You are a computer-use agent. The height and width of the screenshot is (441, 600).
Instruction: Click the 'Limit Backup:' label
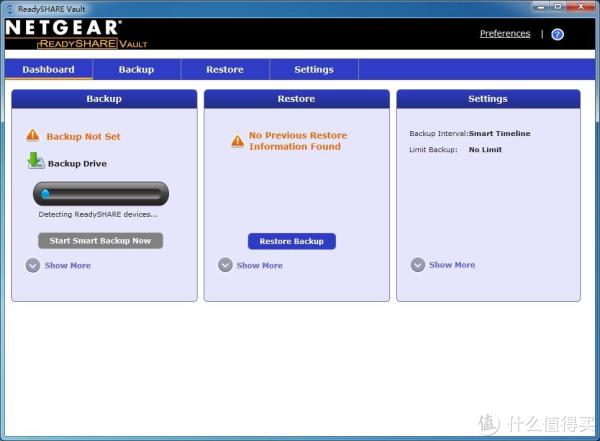click(x=433, y=150)
